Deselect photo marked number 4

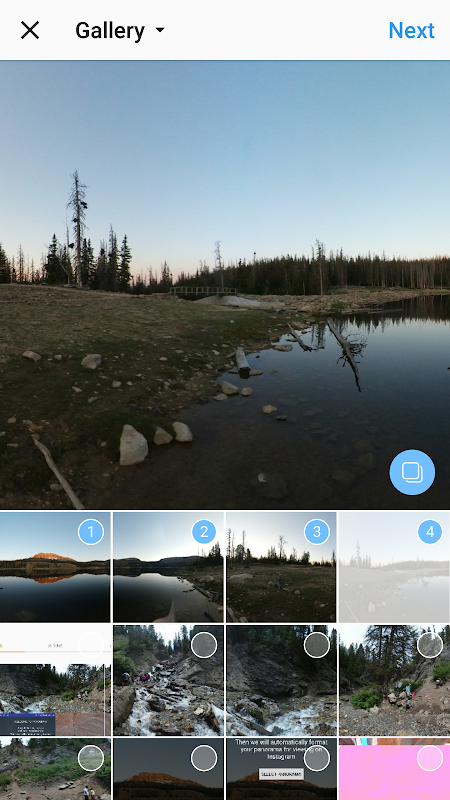[430, 532]
